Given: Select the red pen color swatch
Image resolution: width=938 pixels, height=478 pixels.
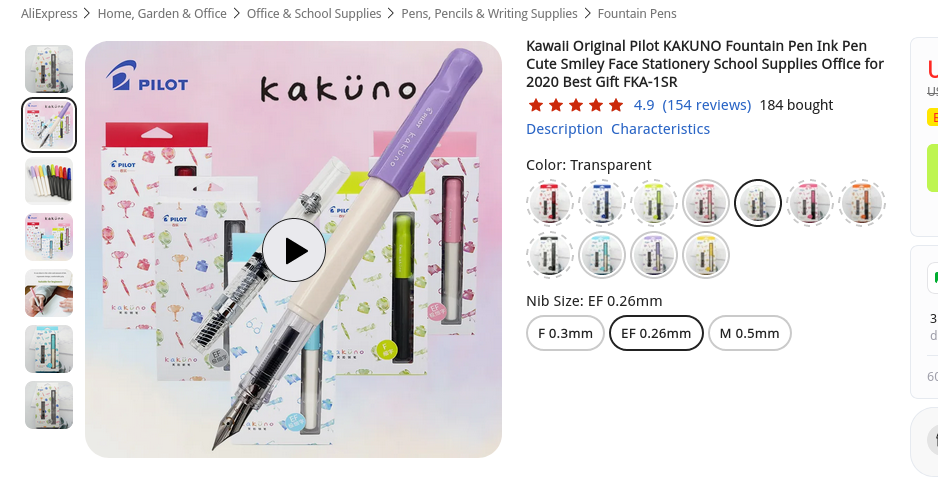Looking at the screenshot, I should (550, 203).
